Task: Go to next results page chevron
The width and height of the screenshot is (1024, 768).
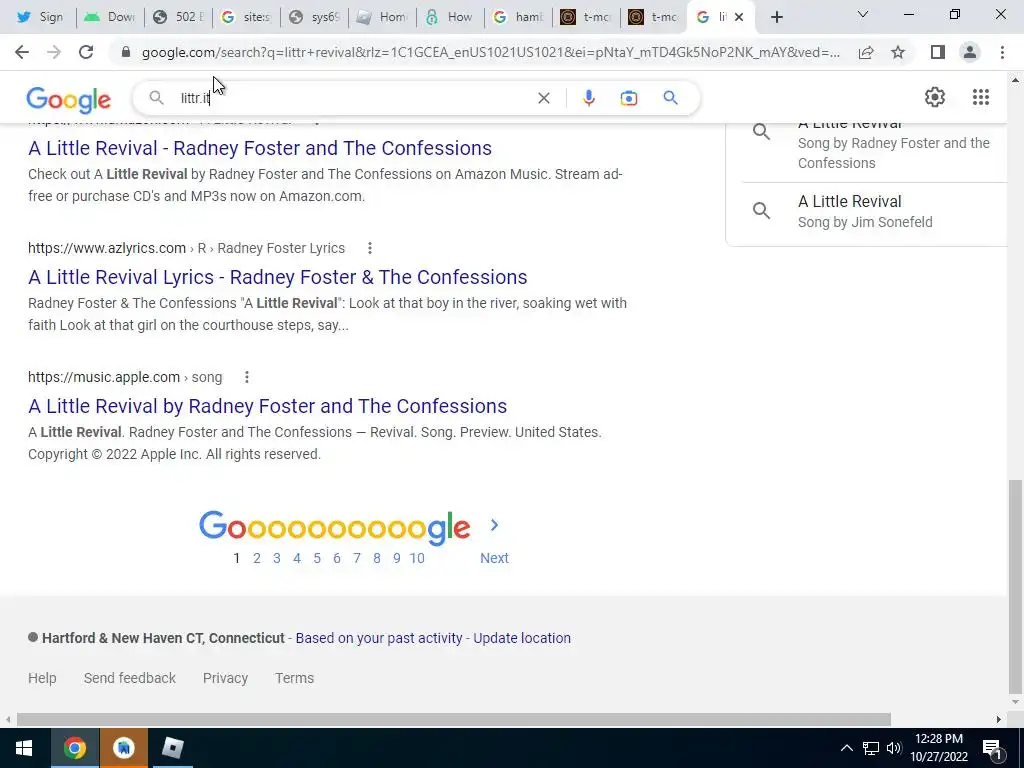Action: point(494,525)
